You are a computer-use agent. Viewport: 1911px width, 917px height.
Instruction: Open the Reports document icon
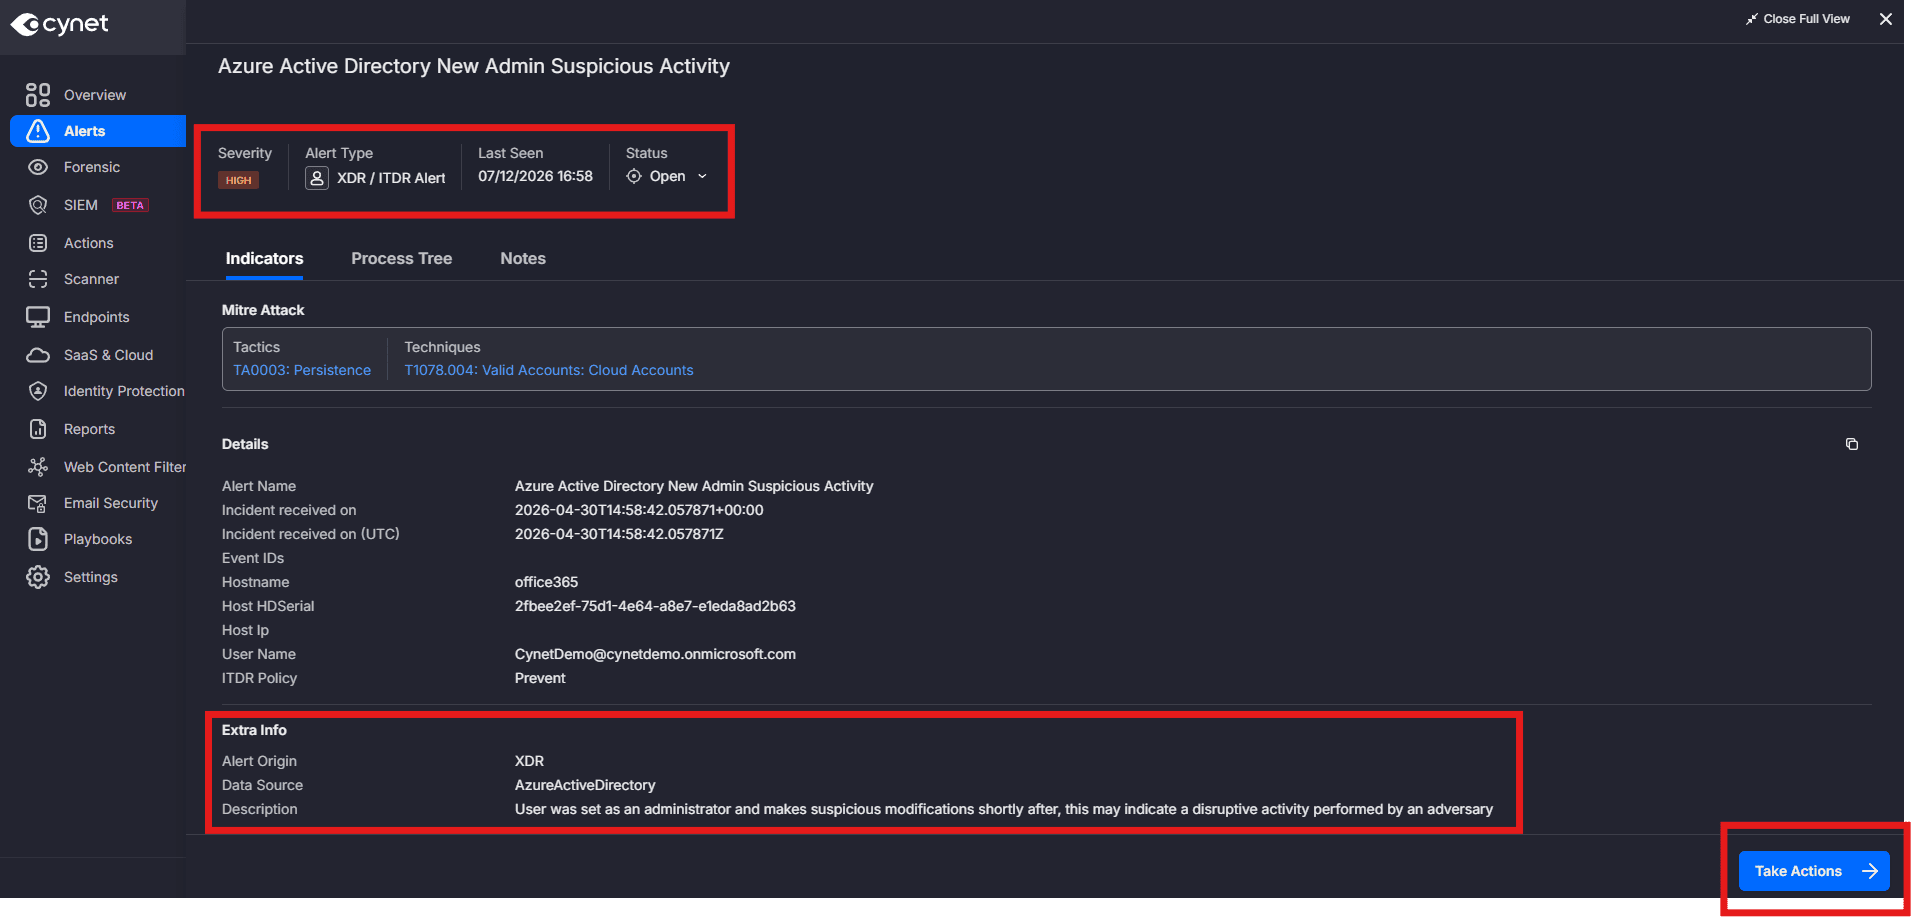(38, 429)
